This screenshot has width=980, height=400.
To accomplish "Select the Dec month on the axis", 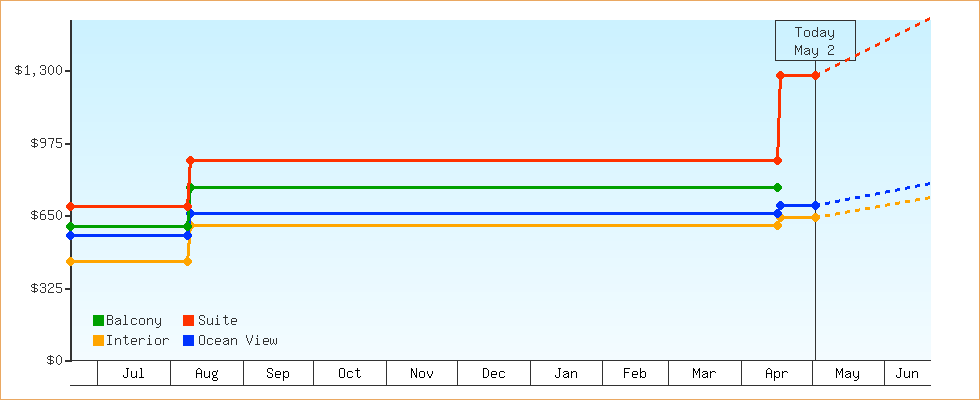I will (494, 373).
